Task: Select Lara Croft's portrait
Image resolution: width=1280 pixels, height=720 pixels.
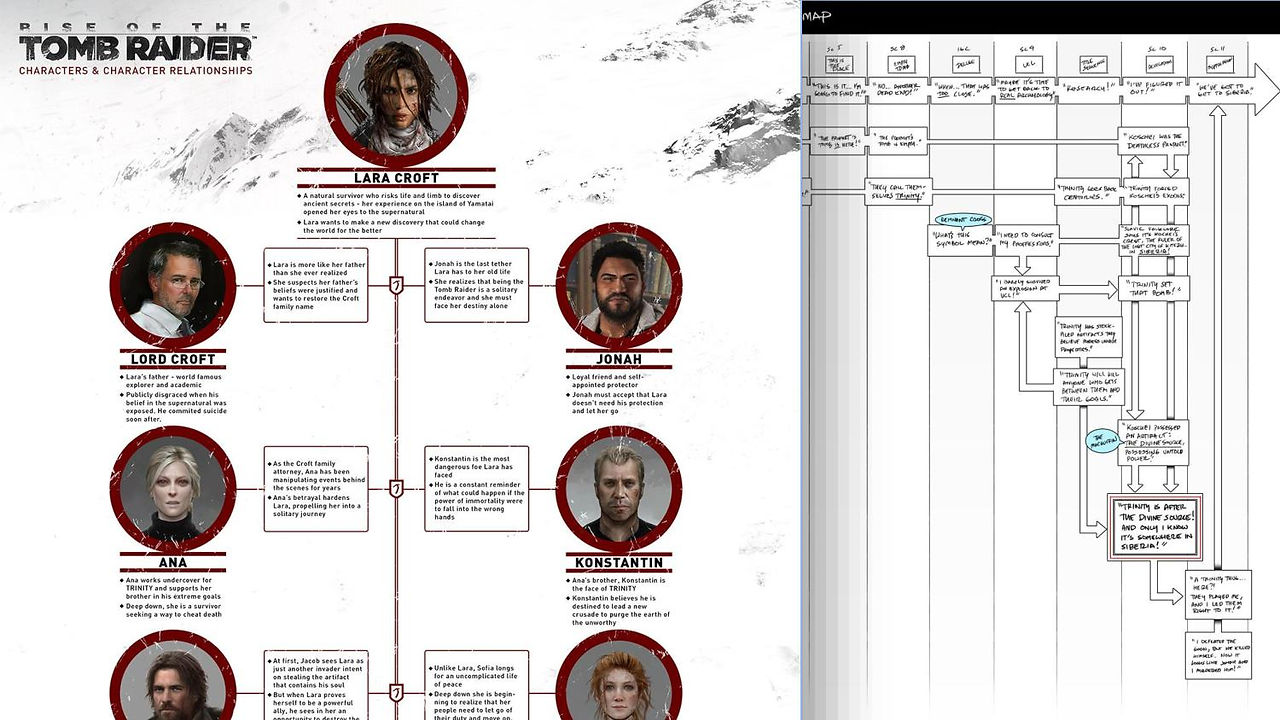Action: click(x=397, y=96)
